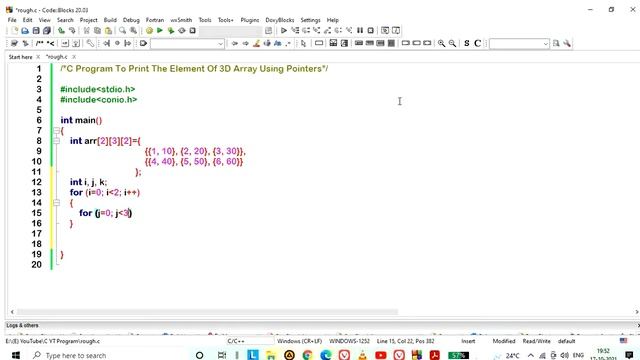Screen dimensions: 640x360
Task: Cut selected text icon
Action: (x=87, y=31)
